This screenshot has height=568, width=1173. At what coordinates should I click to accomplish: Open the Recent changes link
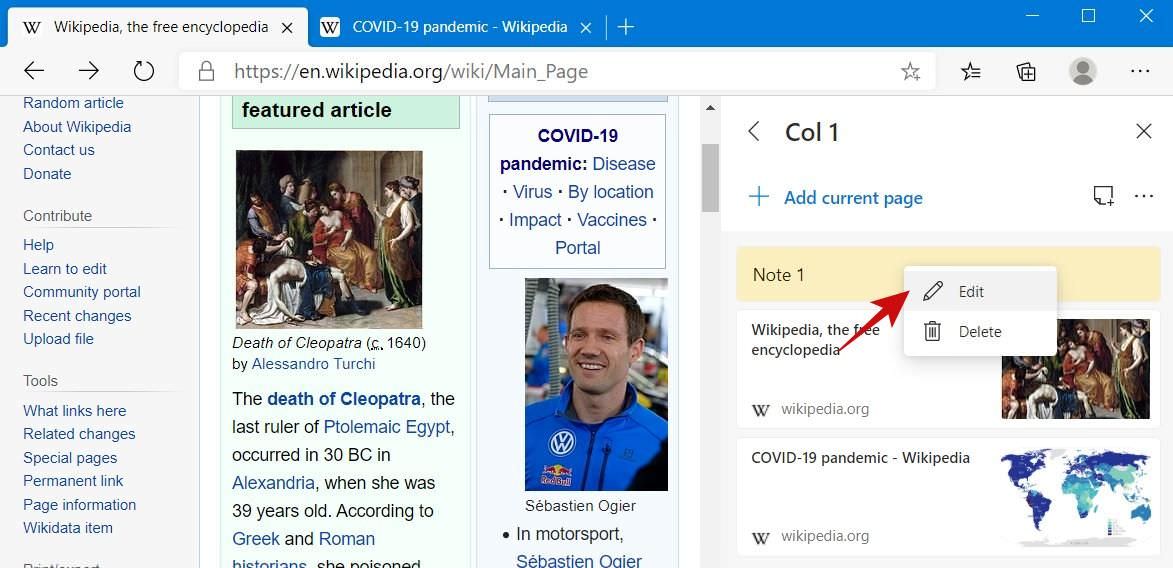tap(77, 316)
